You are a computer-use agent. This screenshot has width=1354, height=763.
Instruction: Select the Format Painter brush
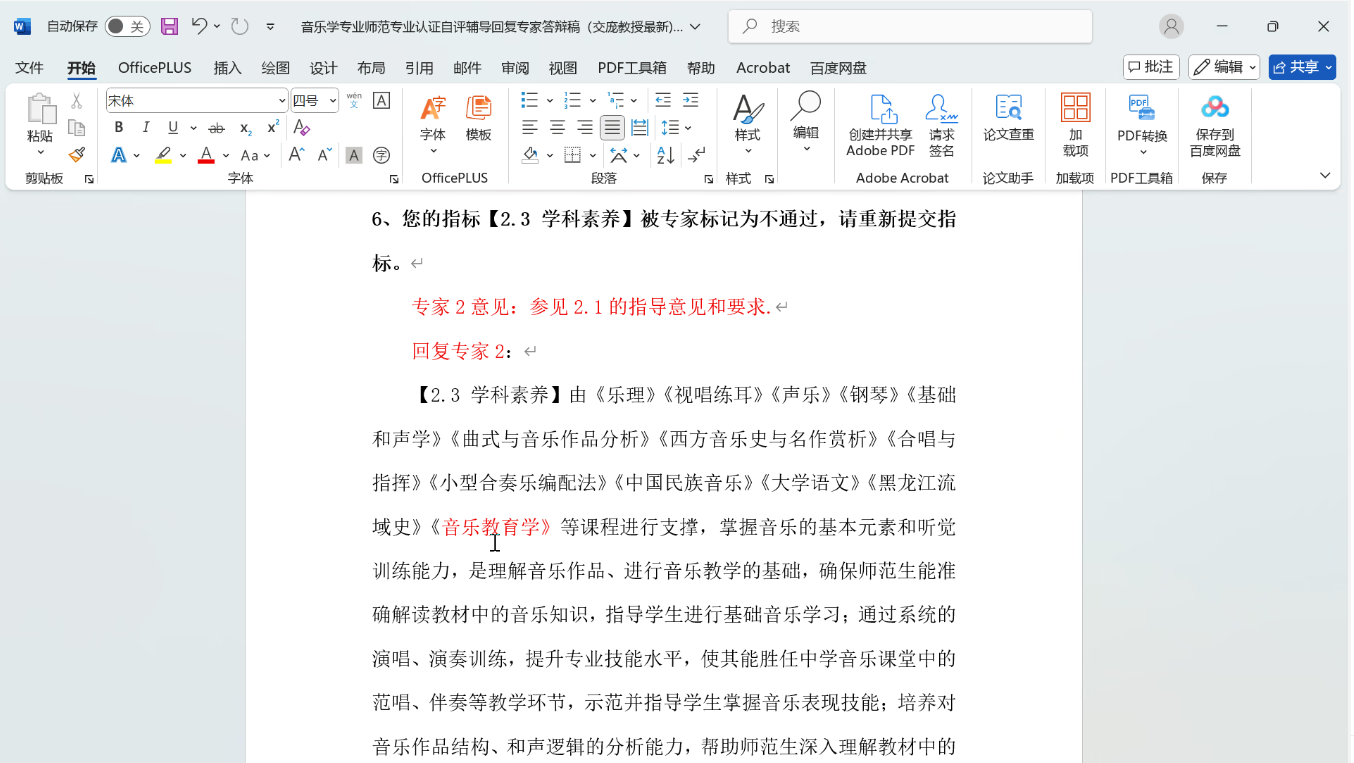coord(76,155)
